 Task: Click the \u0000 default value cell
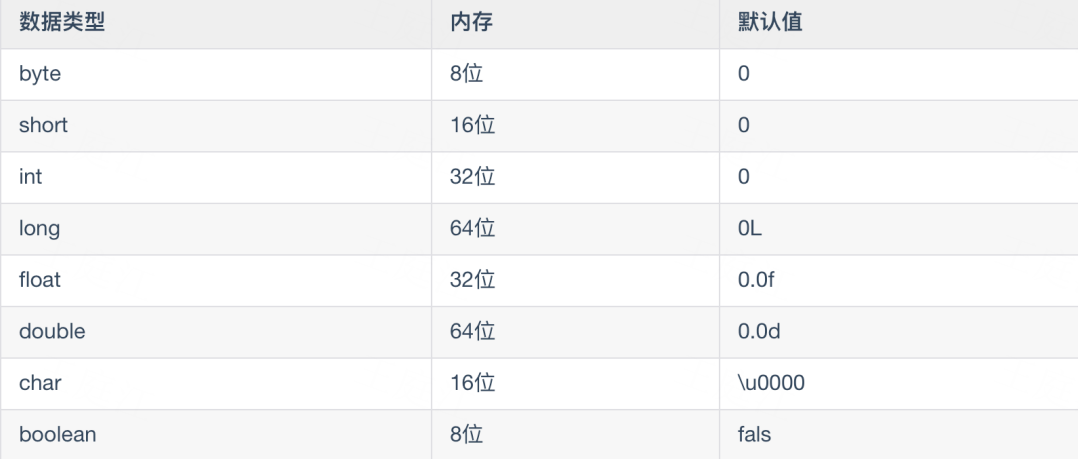[x=899, y=383]
